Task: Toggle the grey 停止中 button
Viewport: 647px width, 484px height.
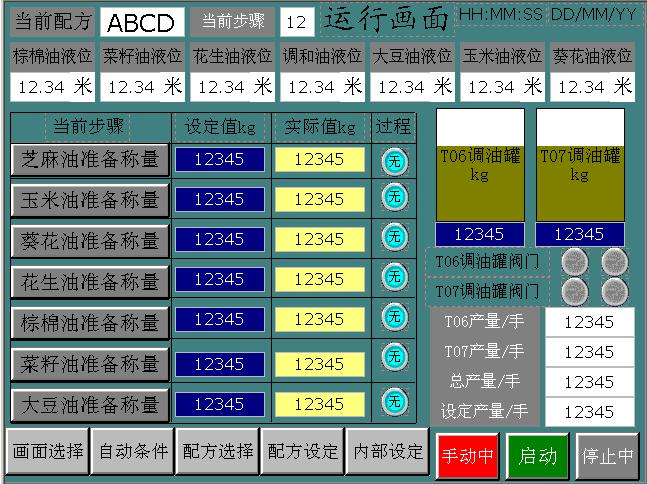Action: click(x=607, y=456)
